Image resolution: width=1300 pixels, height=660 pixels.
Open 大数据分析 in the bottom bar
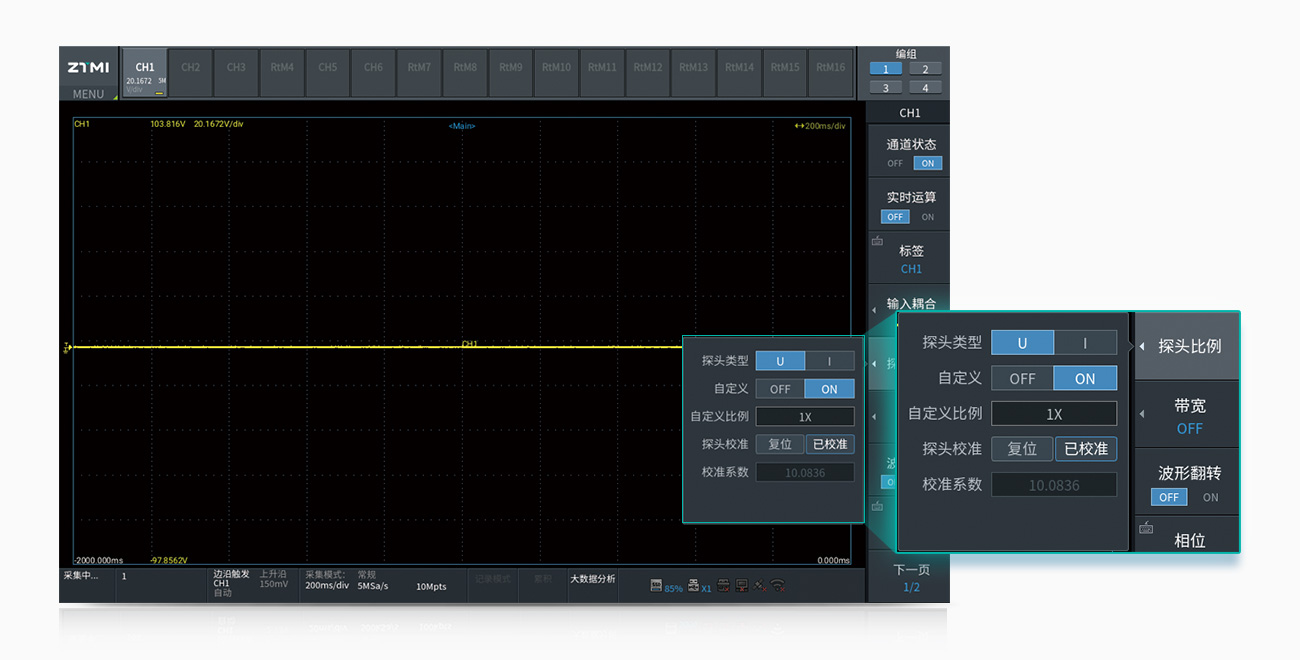coord(593,579)
